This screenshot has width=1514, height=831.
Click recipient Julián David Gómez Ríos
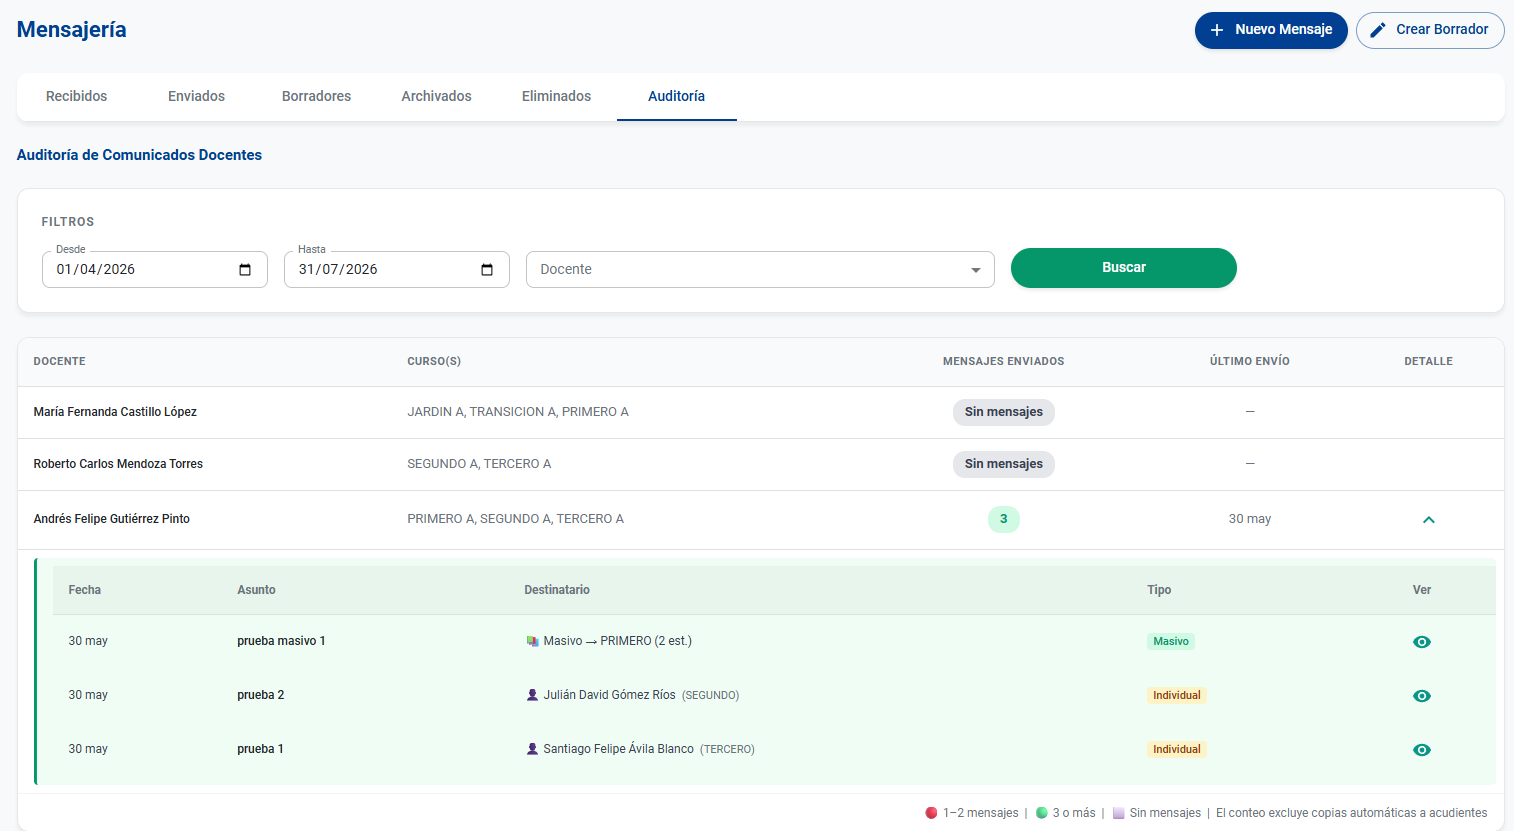point(609,695)
